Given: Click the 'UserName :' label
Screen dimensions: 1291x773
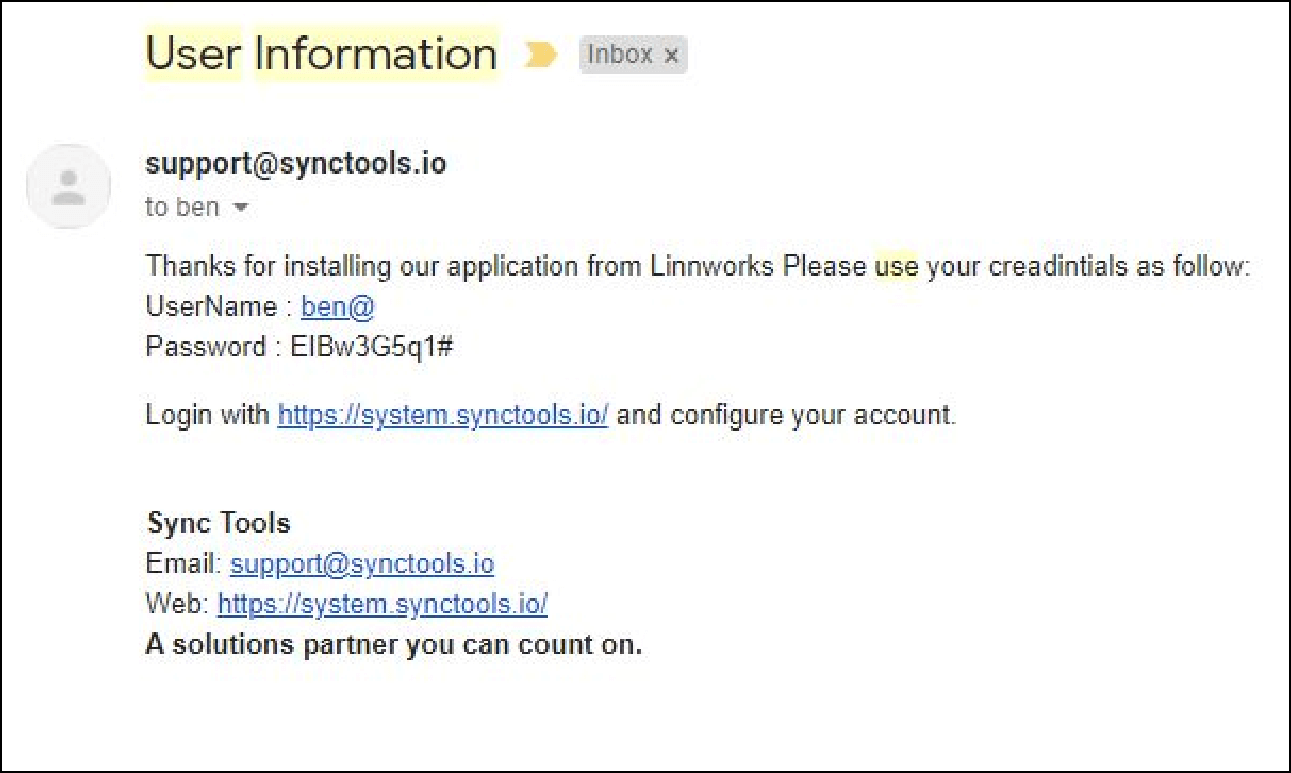Looking at the screenshot, I should [x=219, y=307].
